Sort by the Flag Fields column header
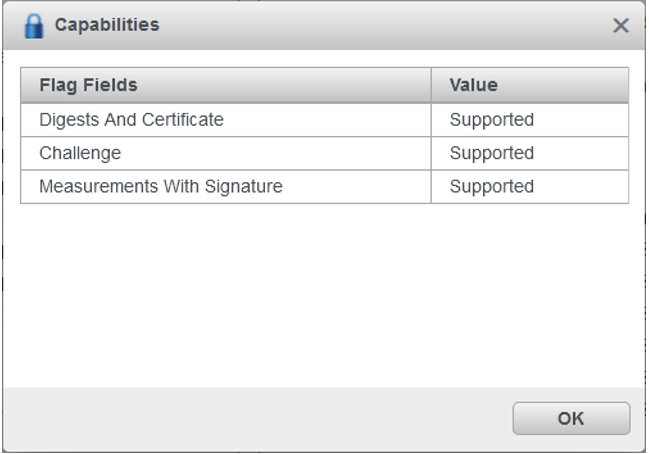The image size is (649, 454). click(x=88, y=85)
